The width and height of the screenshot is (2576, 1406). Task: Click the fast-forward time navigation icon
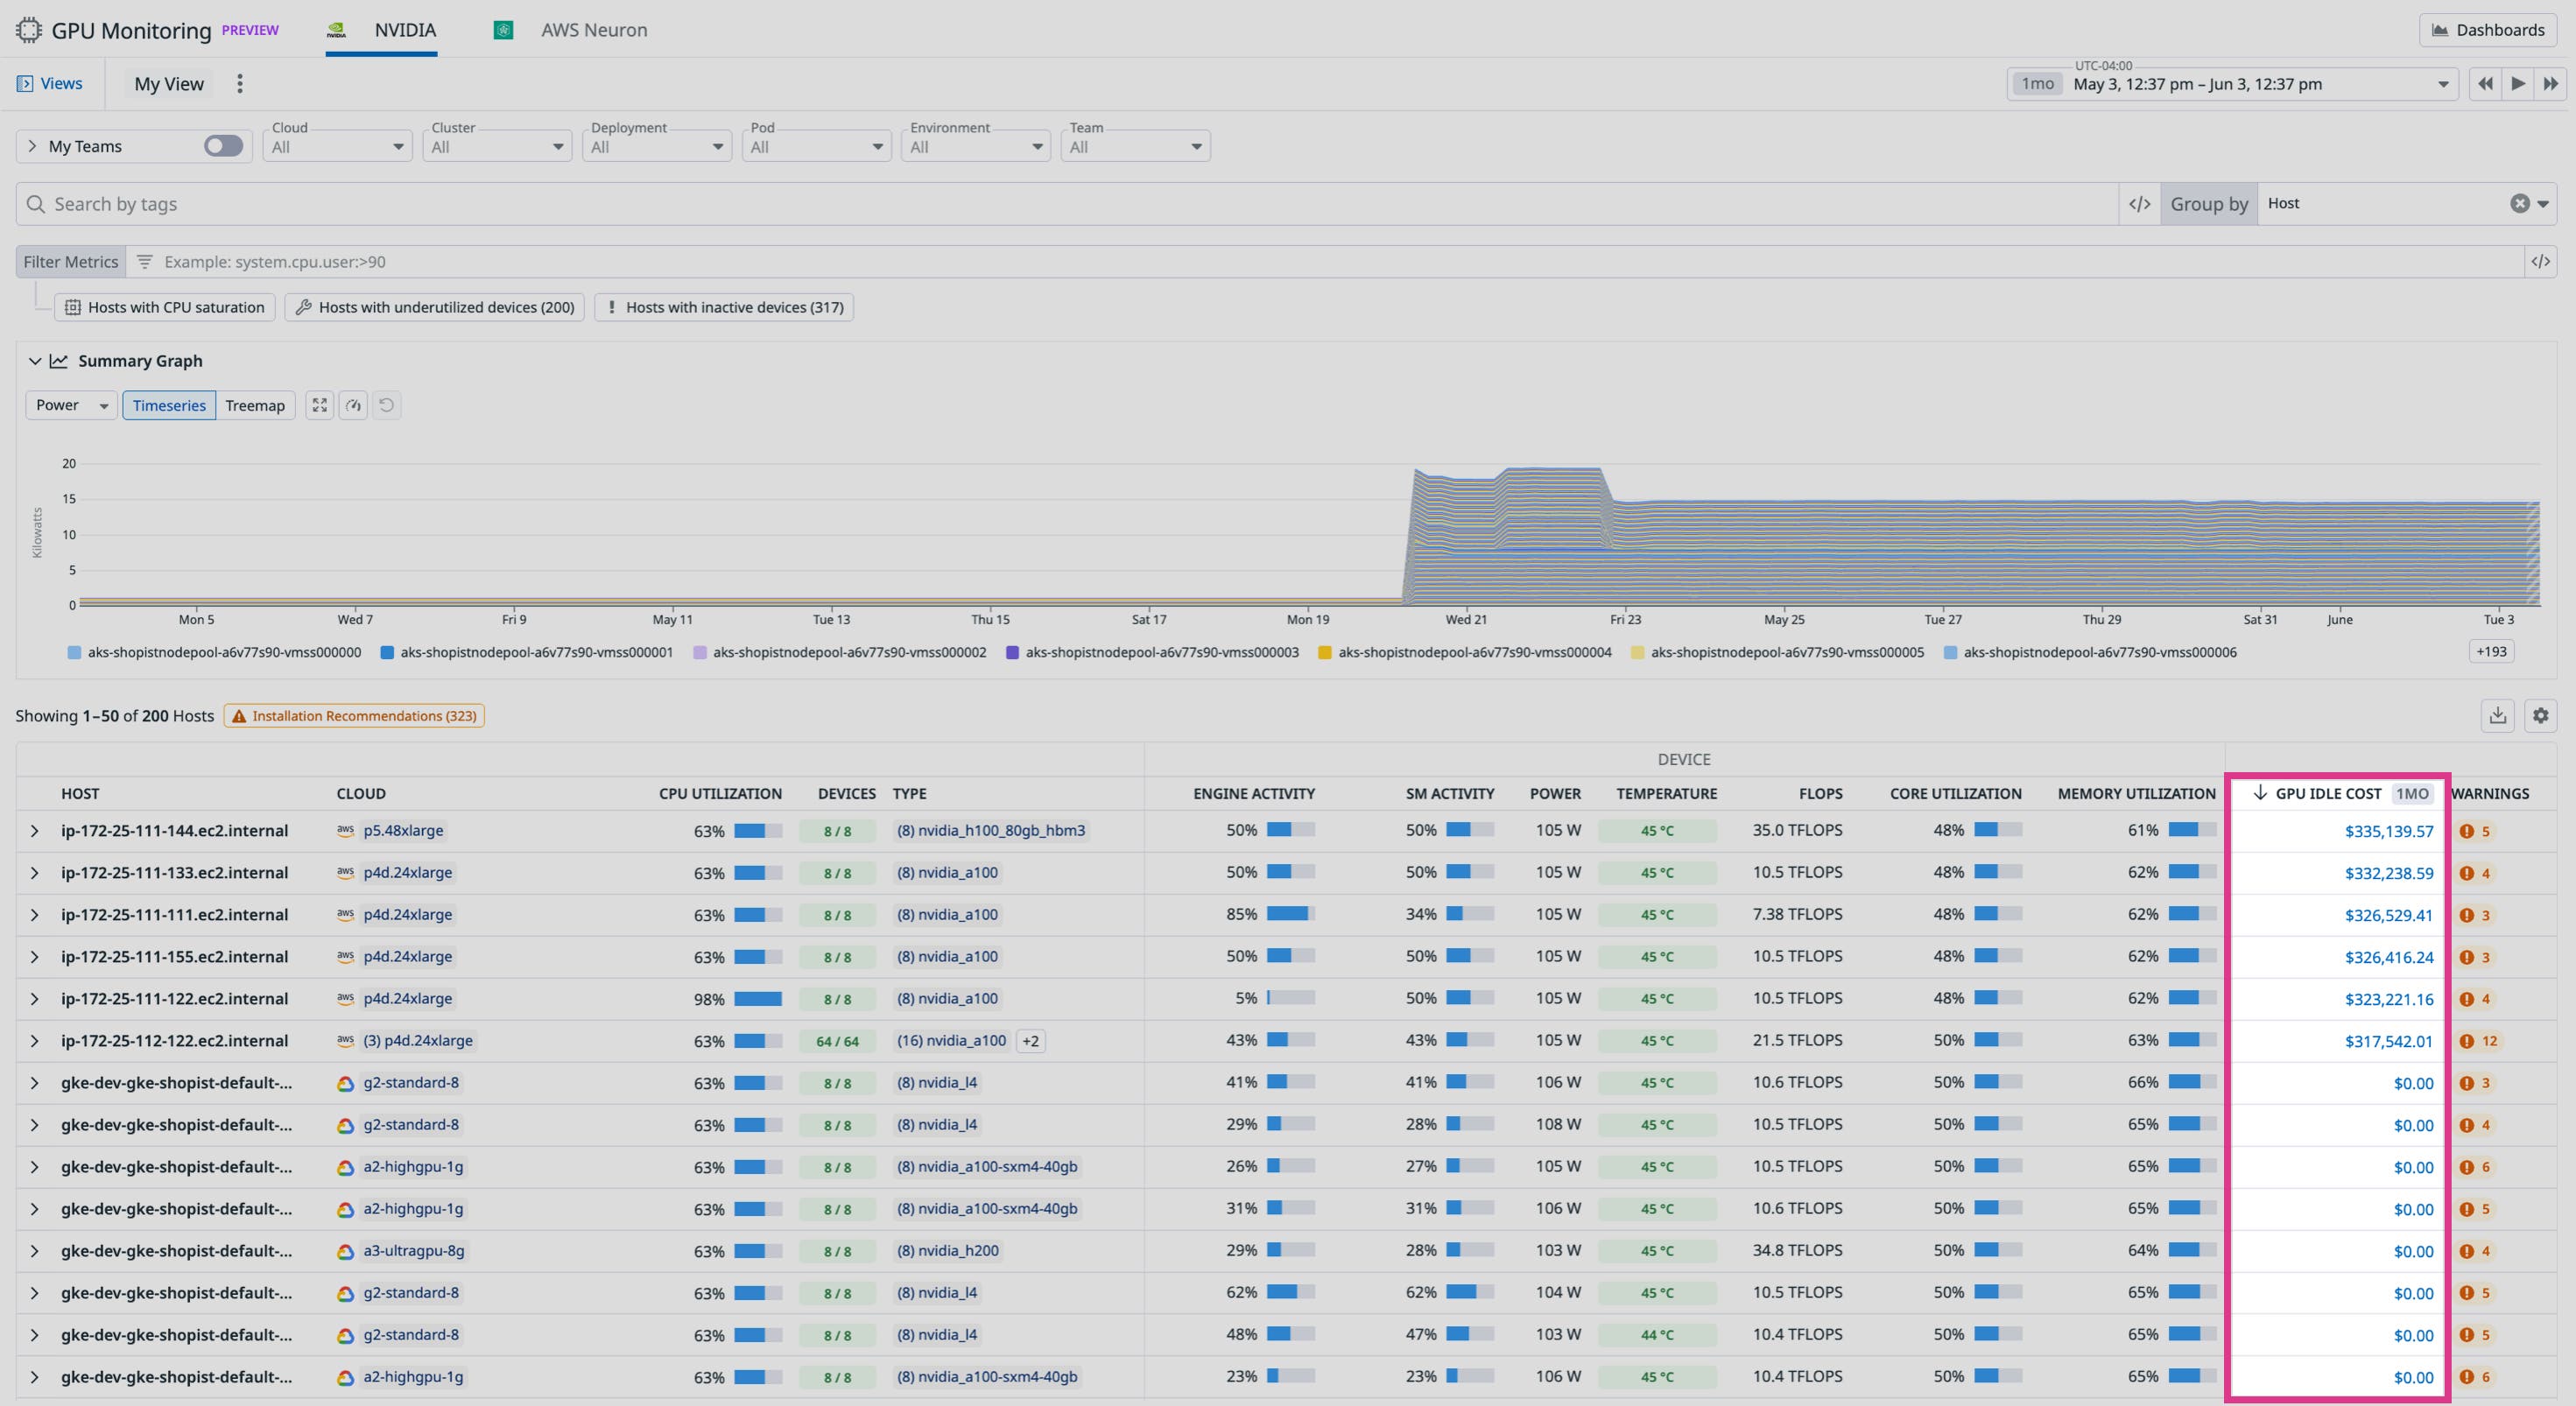pos(2551,84)
